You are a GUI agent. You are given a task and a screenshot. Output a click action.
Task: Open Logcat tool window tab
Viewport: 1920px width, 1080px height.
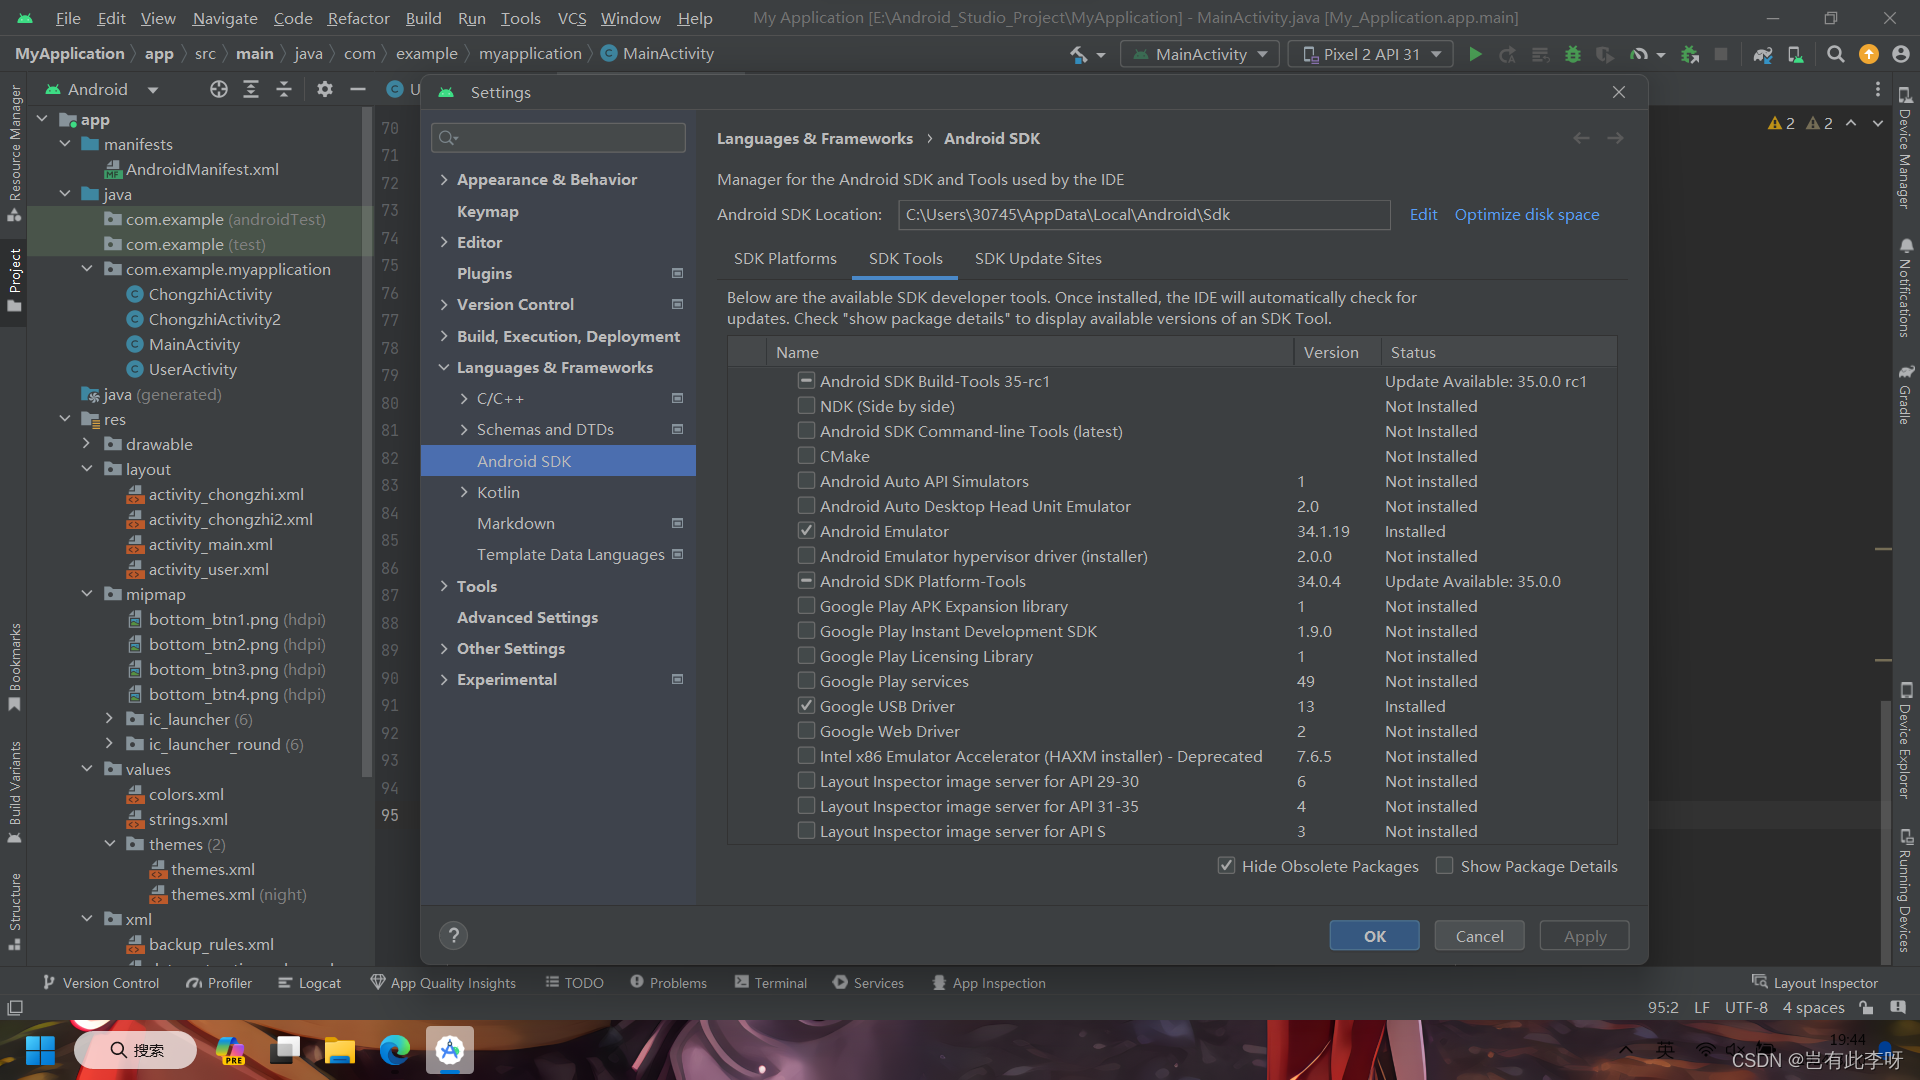click(x=310, y=983)
